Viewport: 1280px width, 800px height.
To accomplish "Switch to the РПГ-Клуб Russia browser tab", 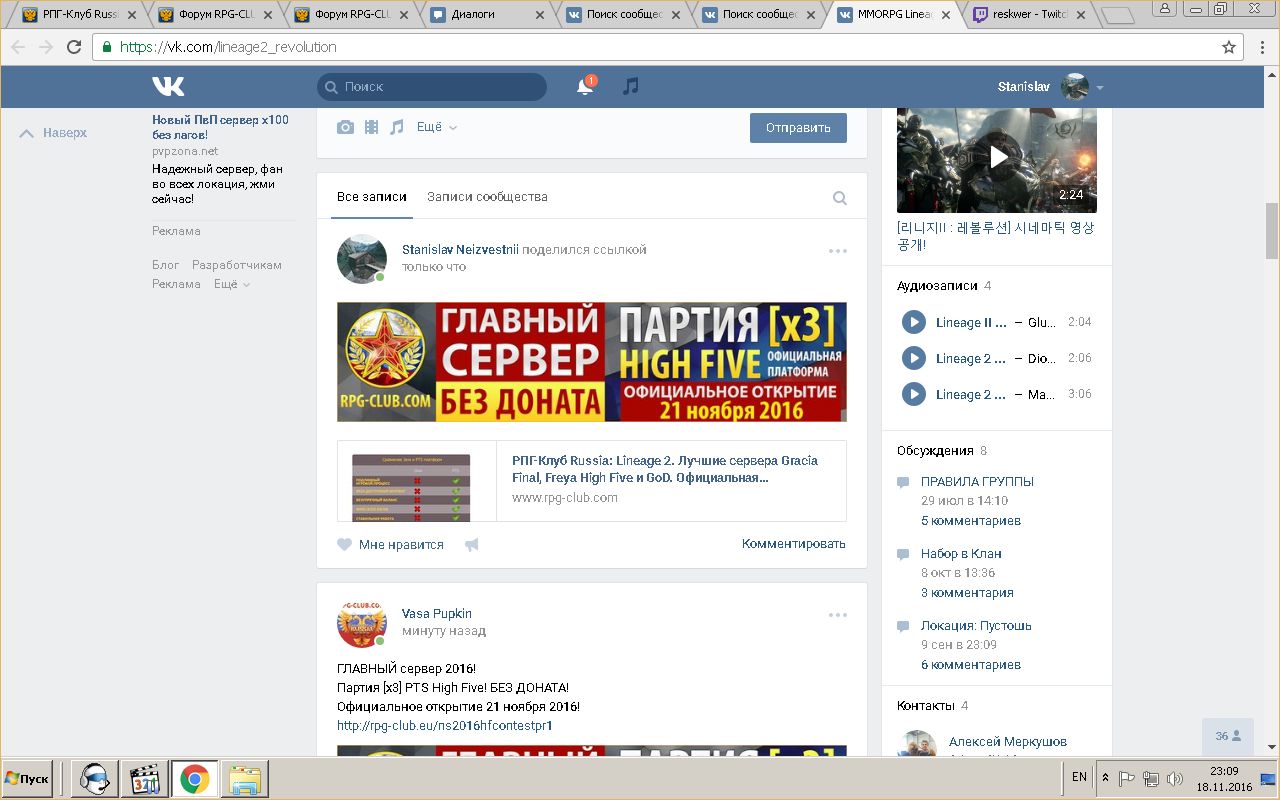I will coord(77,15).
